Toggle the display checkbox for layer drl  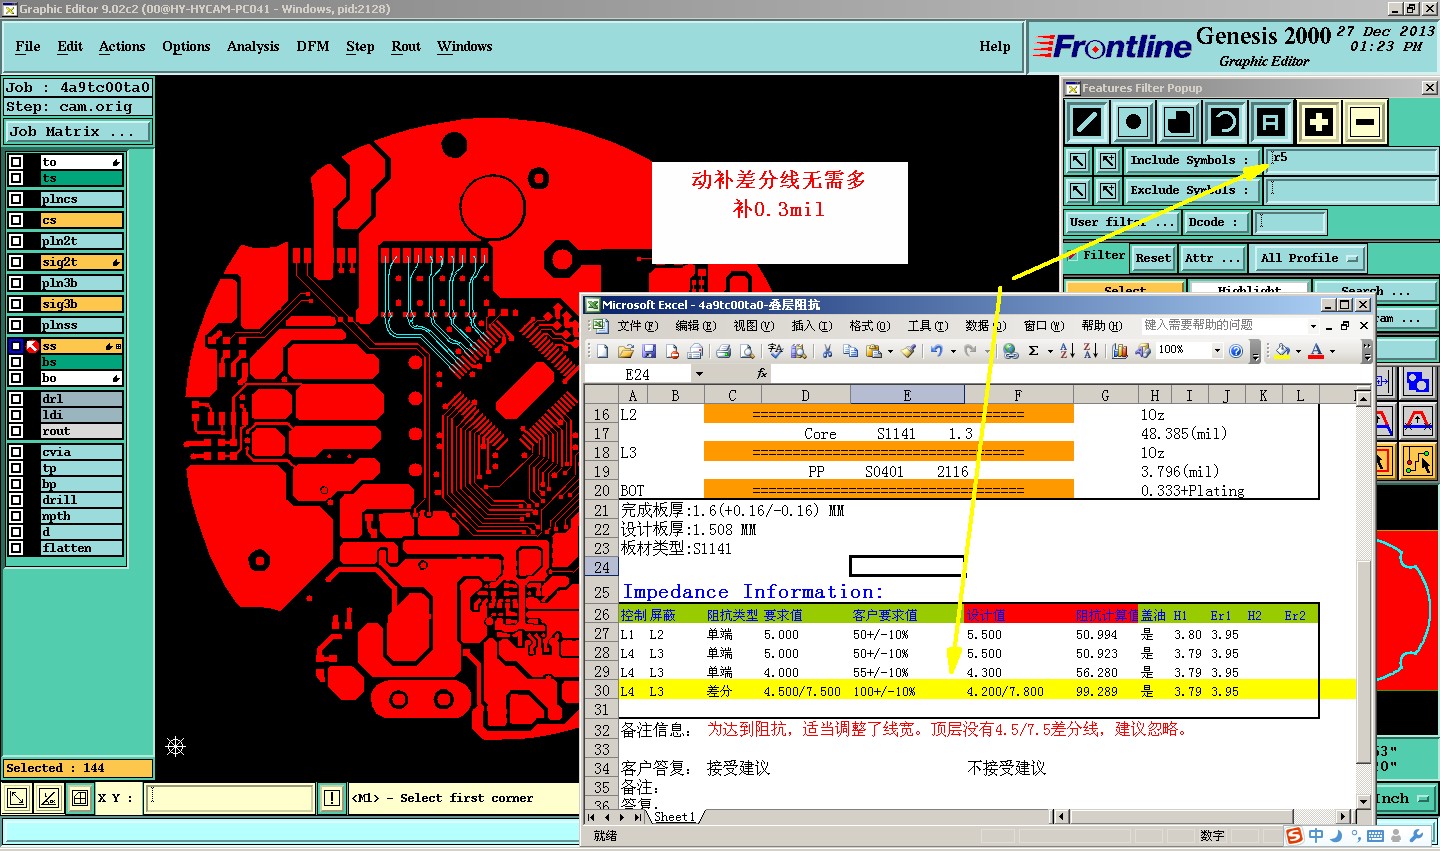(16, 399)
